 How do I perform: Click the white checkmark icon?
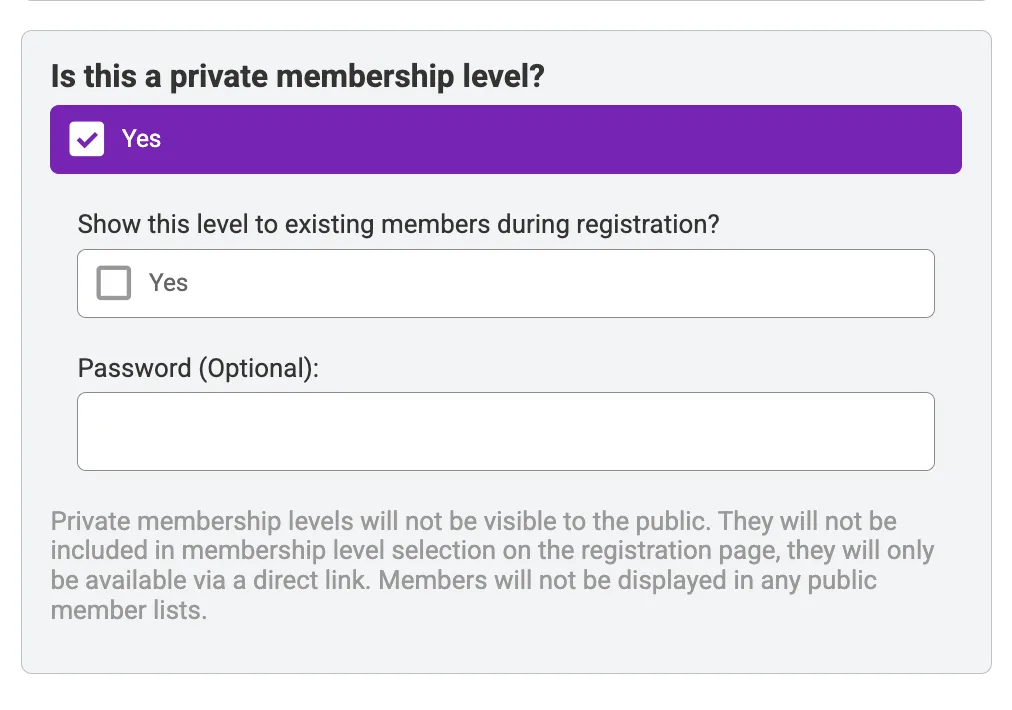(x=87, y=139)
